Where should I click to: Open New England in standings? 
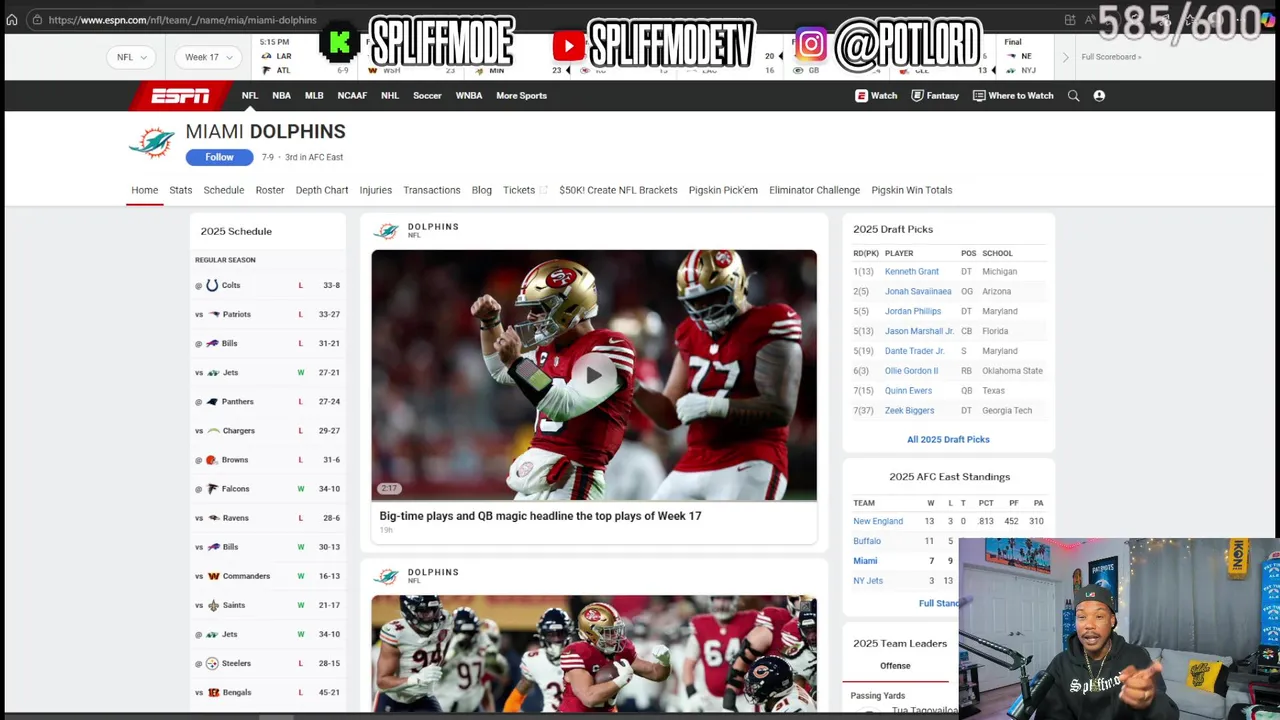coord(878,521)
